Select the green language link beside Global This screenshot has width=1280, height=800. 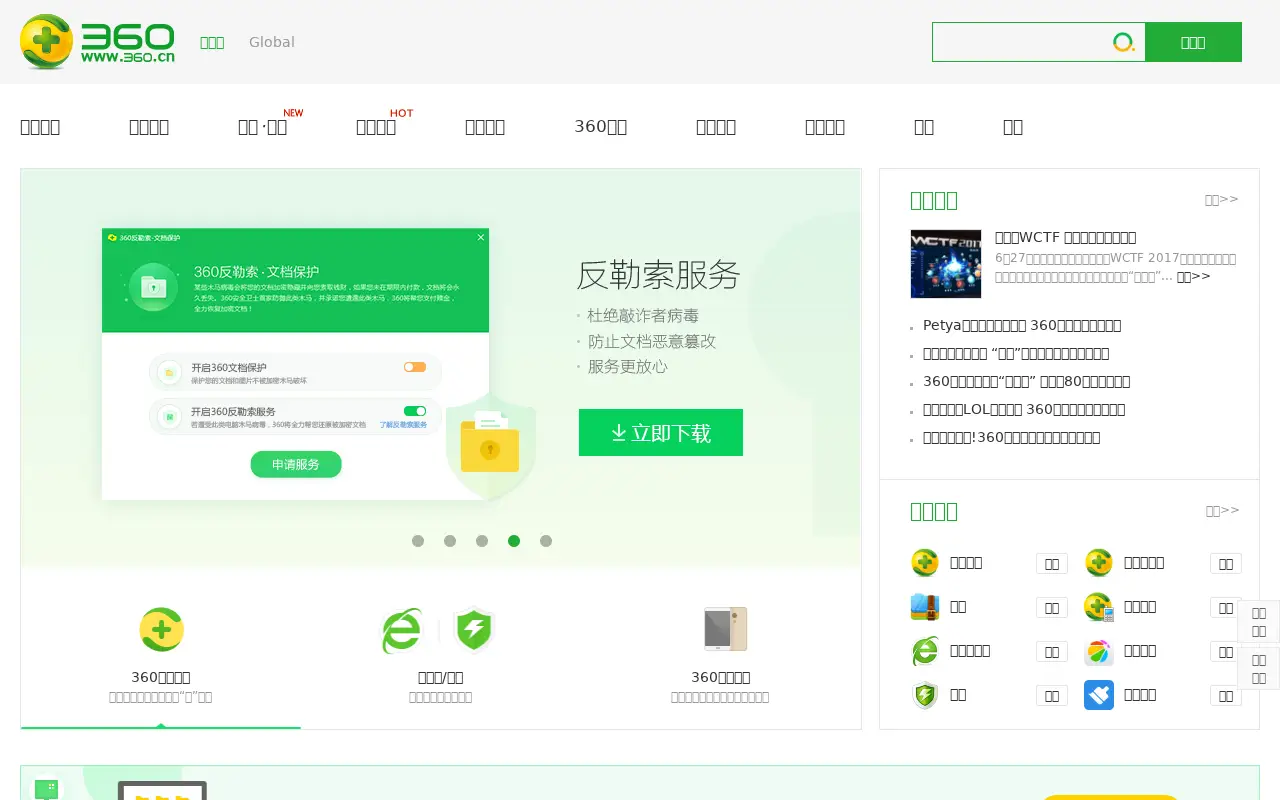[x=212, y=42]
